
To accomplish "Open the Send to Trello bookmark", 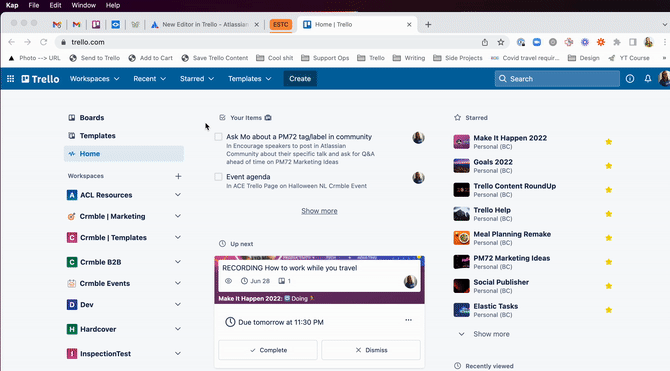I will pyautogui.click(x=95, y=58).
